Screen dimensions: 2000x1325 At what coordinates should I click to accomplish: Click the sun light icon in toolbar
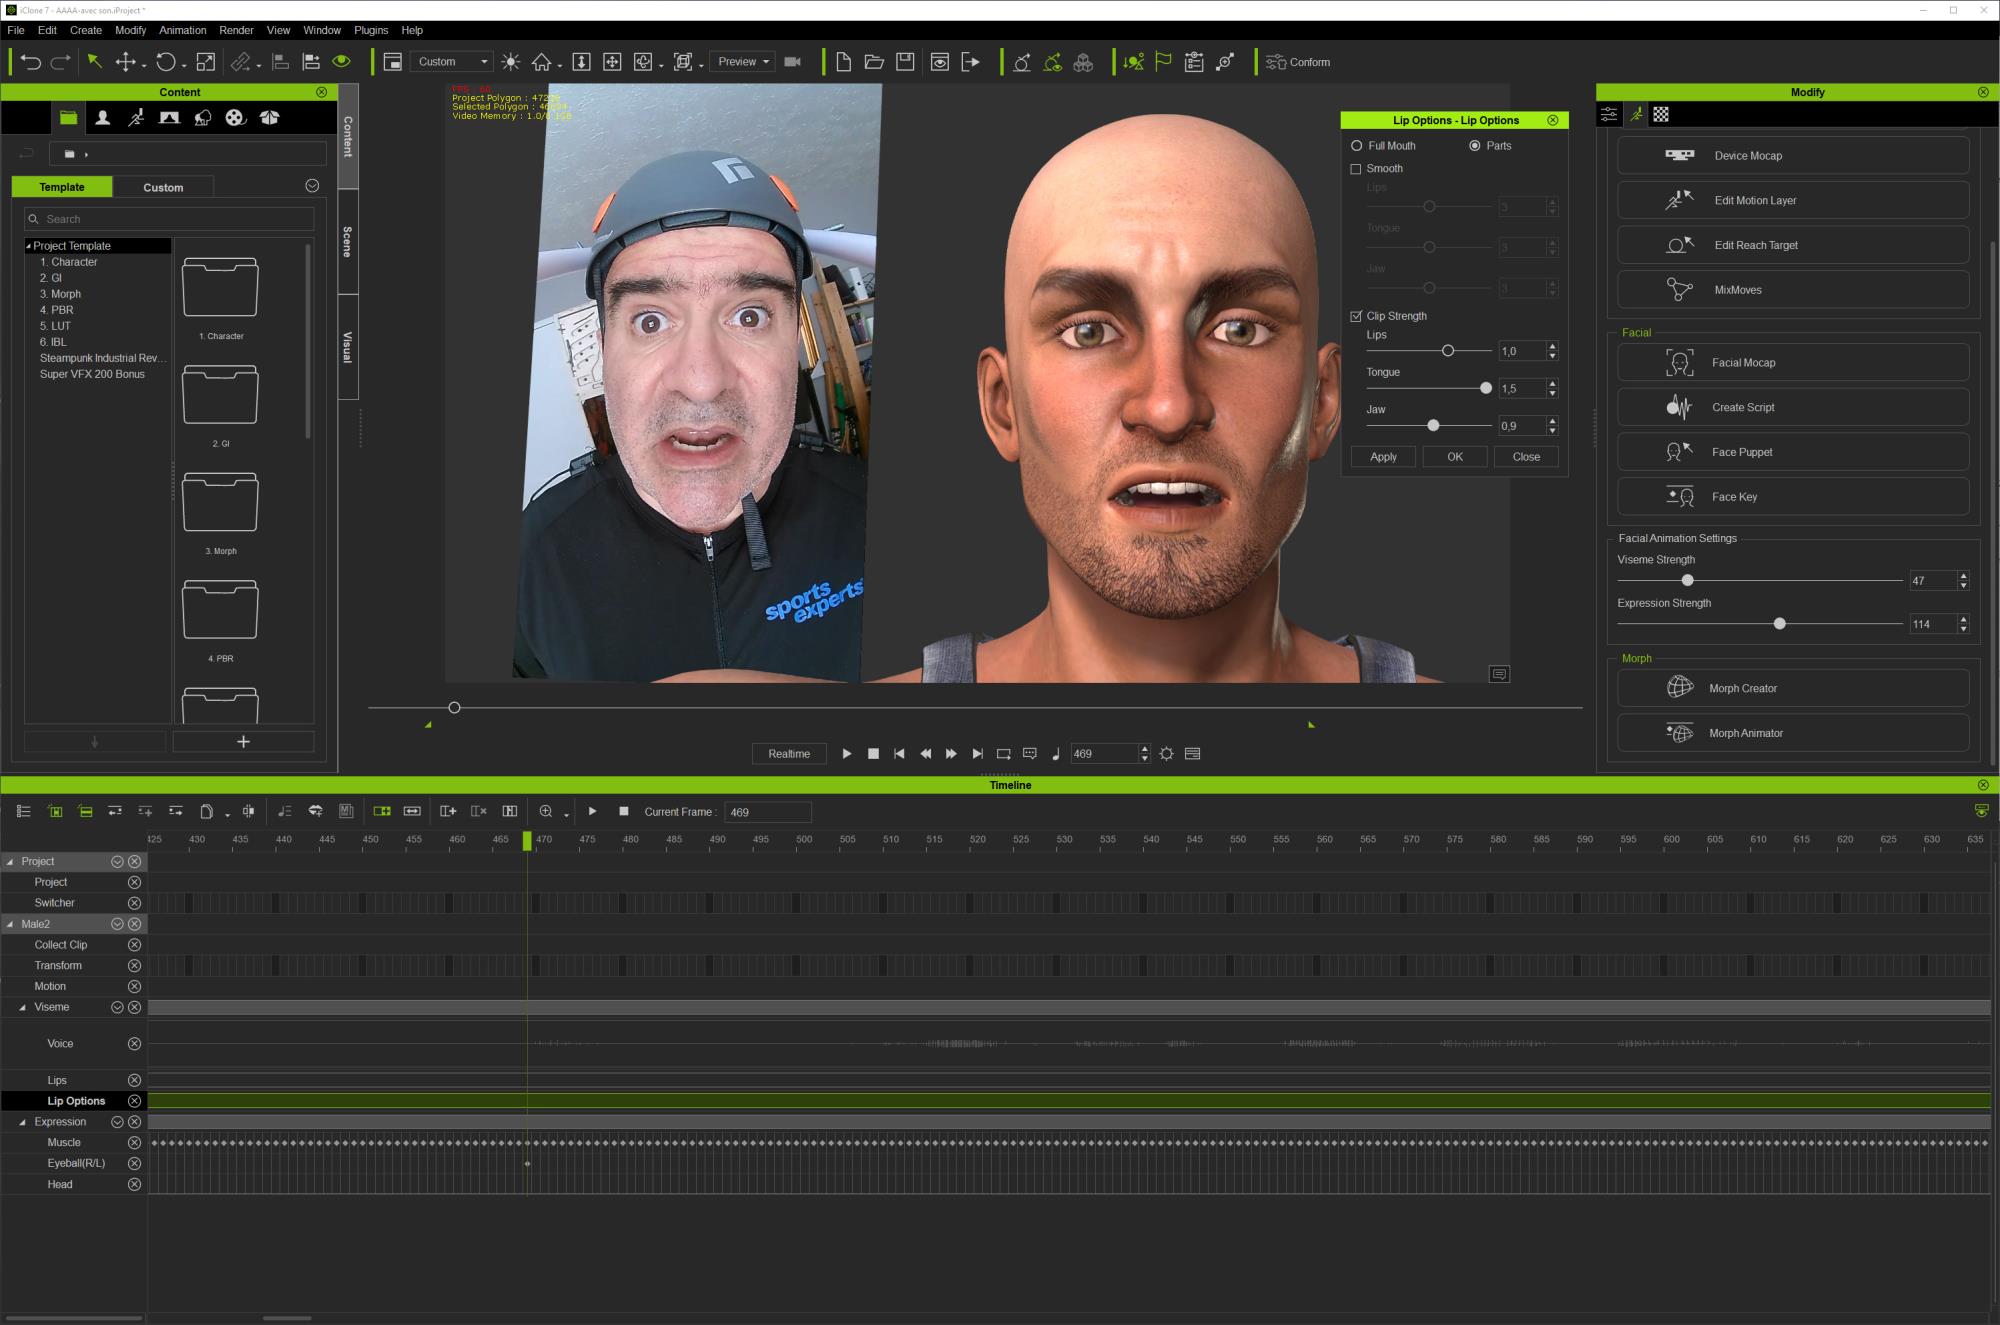(511, 62)
